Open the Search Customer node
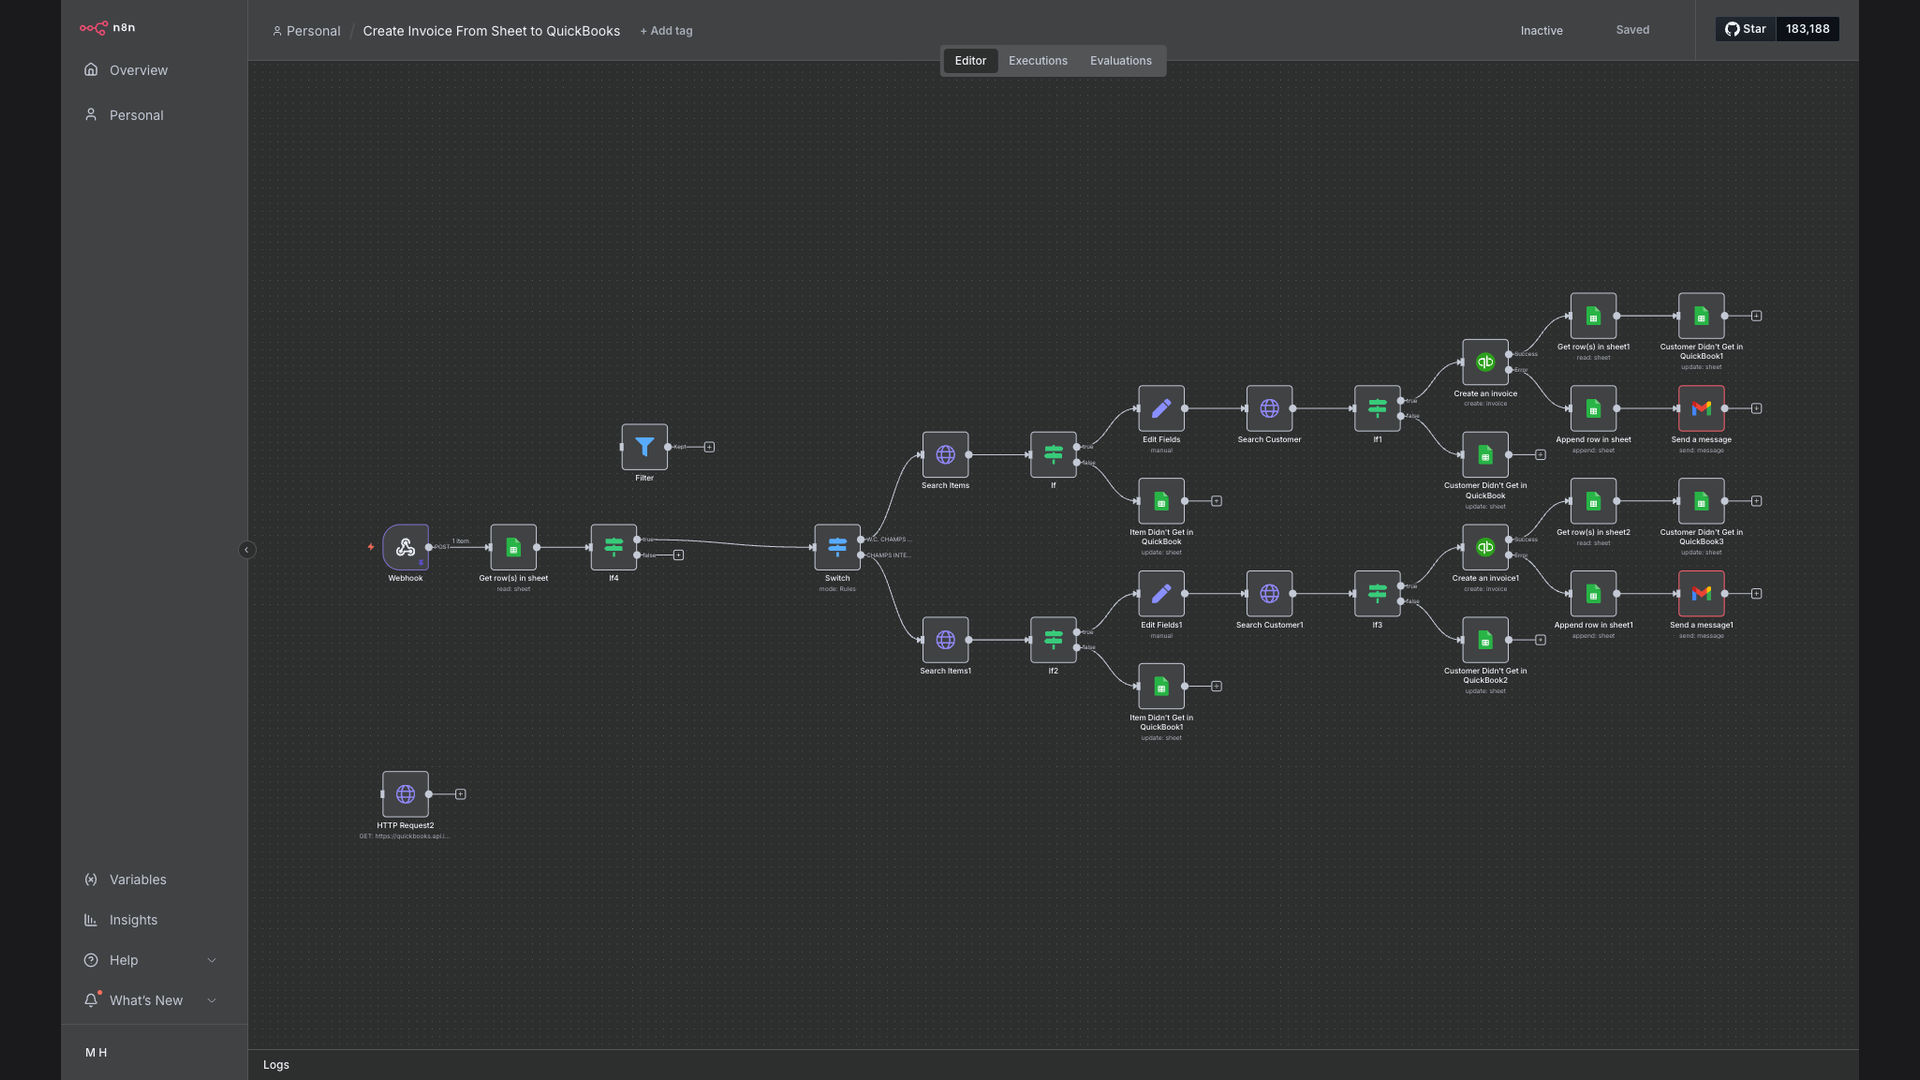The width and height of the screenshot is (1920, 1080). (x=1269, y=408)
